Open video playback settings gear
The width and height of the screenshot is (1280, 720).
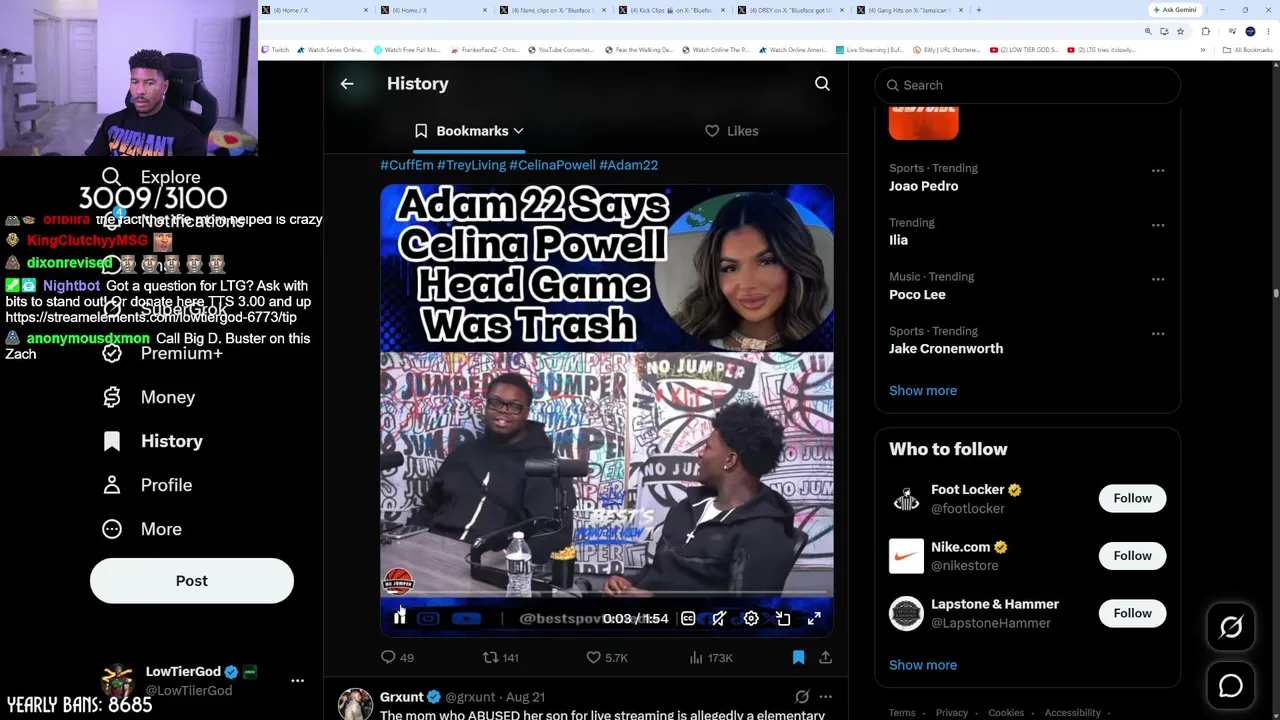point(751,619)
